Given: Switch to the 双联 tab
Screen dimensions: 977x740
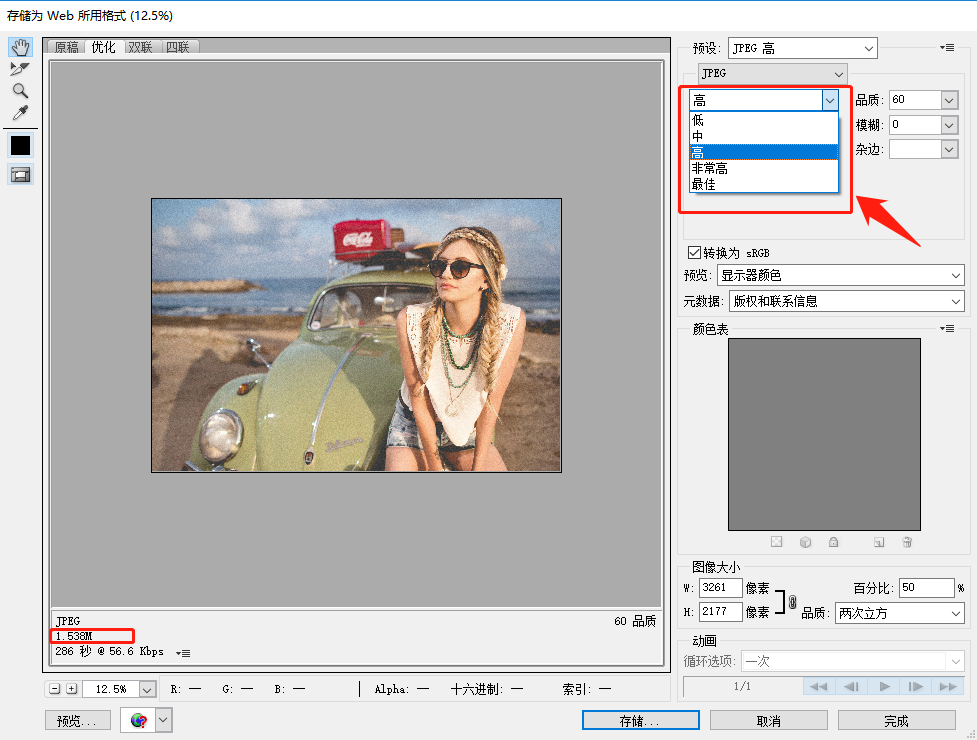Looking at the screenshot, I should click(139, 47).
